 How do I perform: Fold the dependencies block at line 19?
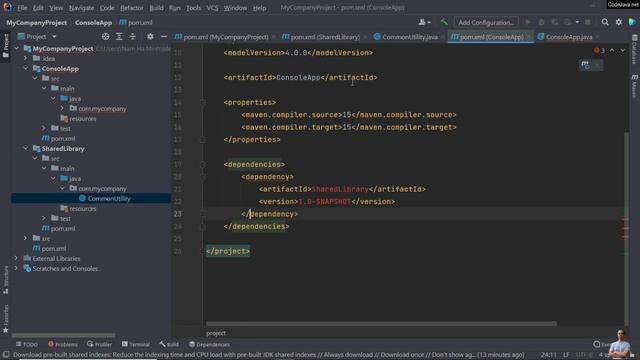(x=203, y=164)
